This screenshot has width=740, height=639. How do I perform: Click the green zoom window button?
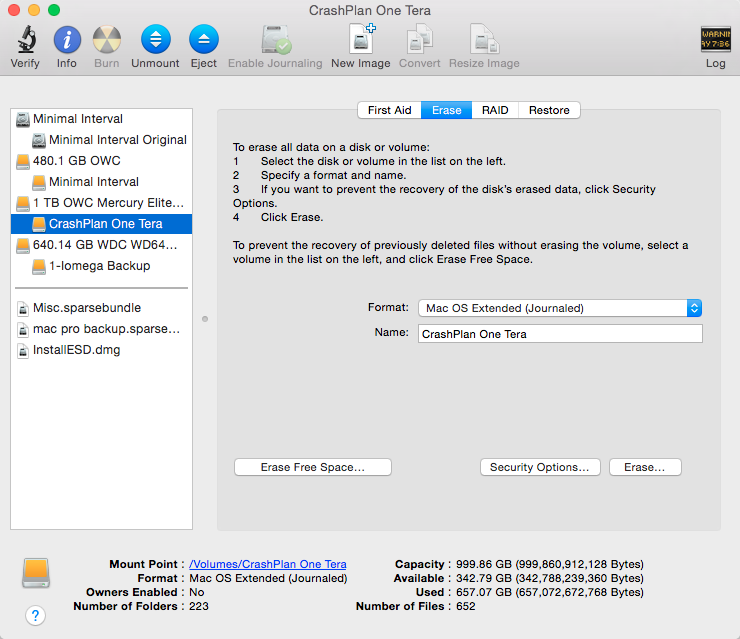[x=54, y=10]
